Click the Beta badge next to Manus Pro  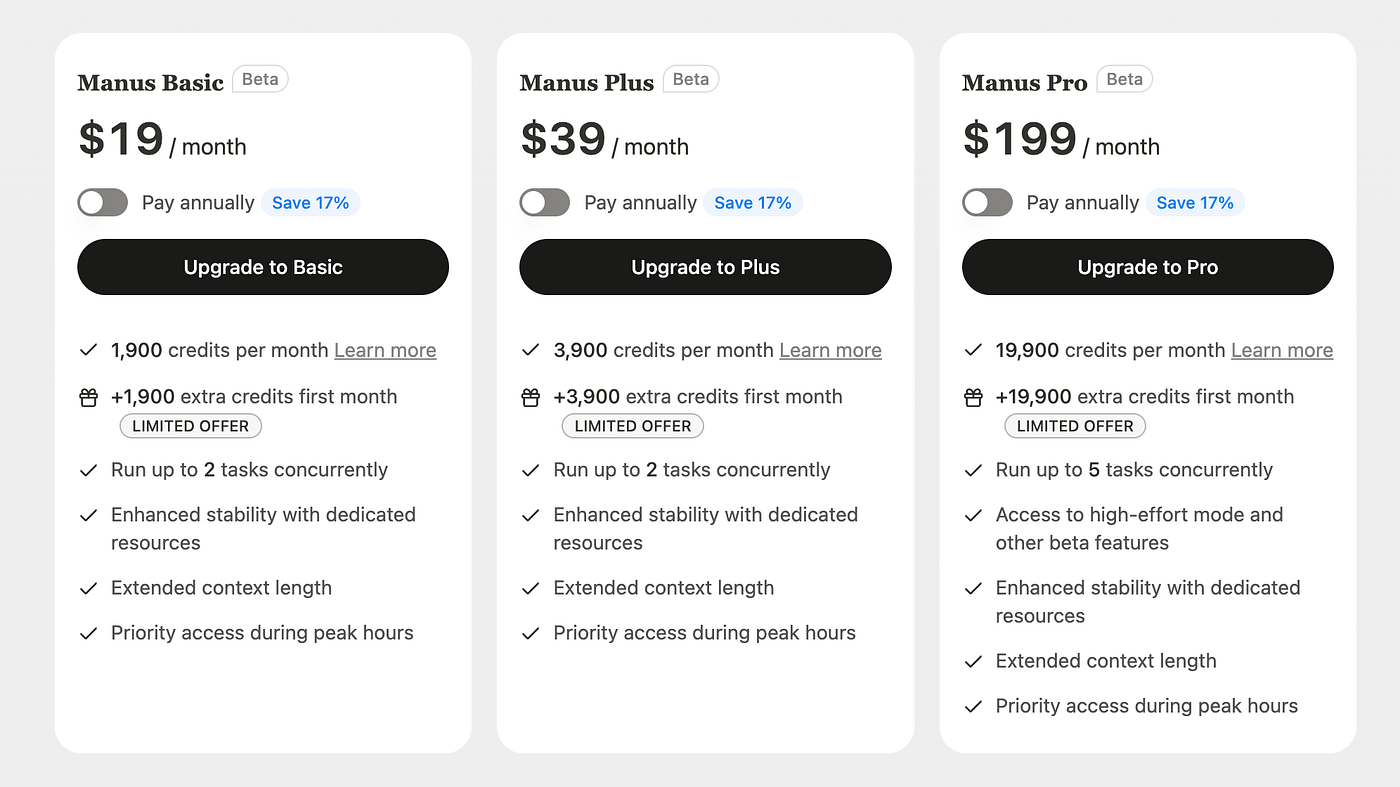(x=1125, y=79)
